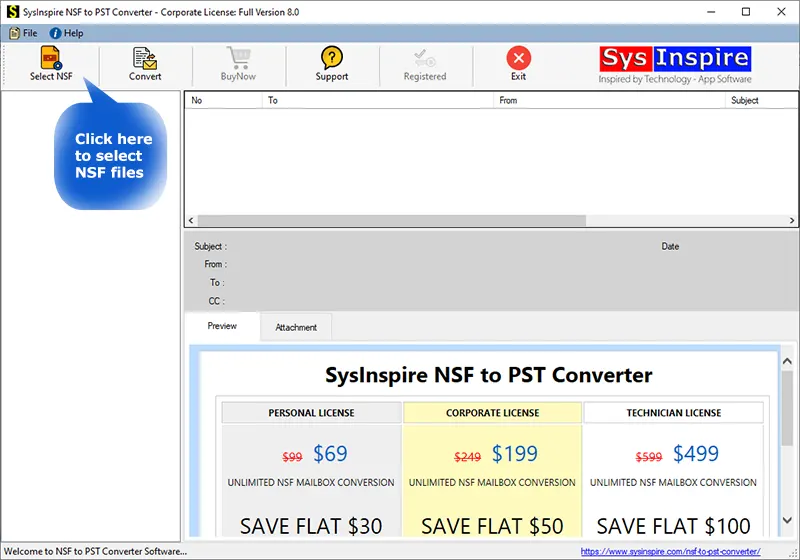Switch to the Attachment tab

[x=296, y=327]
